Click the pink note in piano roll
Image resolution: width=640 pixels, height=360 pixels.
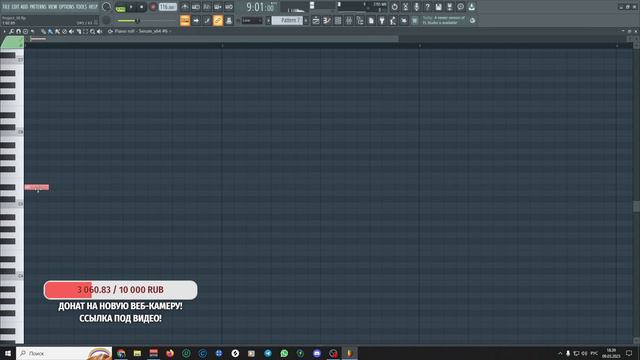click(x=37, y=187)
